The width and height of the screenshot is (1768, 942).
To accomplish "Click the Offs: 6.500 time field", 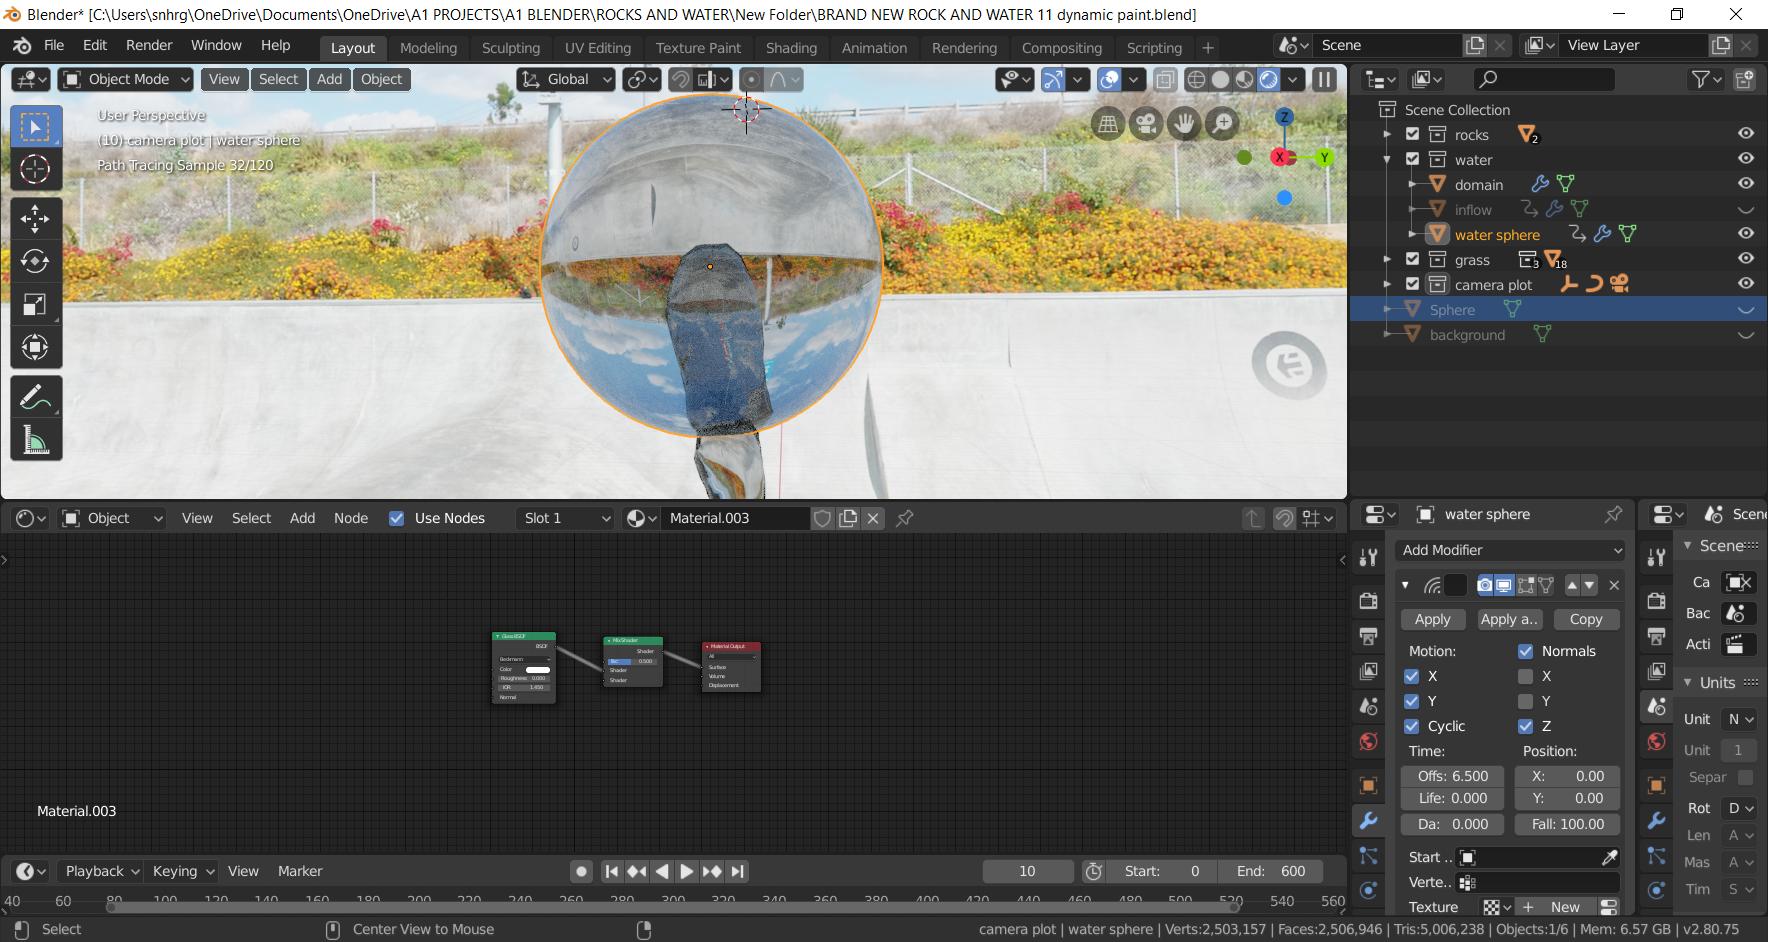I will (1453, 776).
